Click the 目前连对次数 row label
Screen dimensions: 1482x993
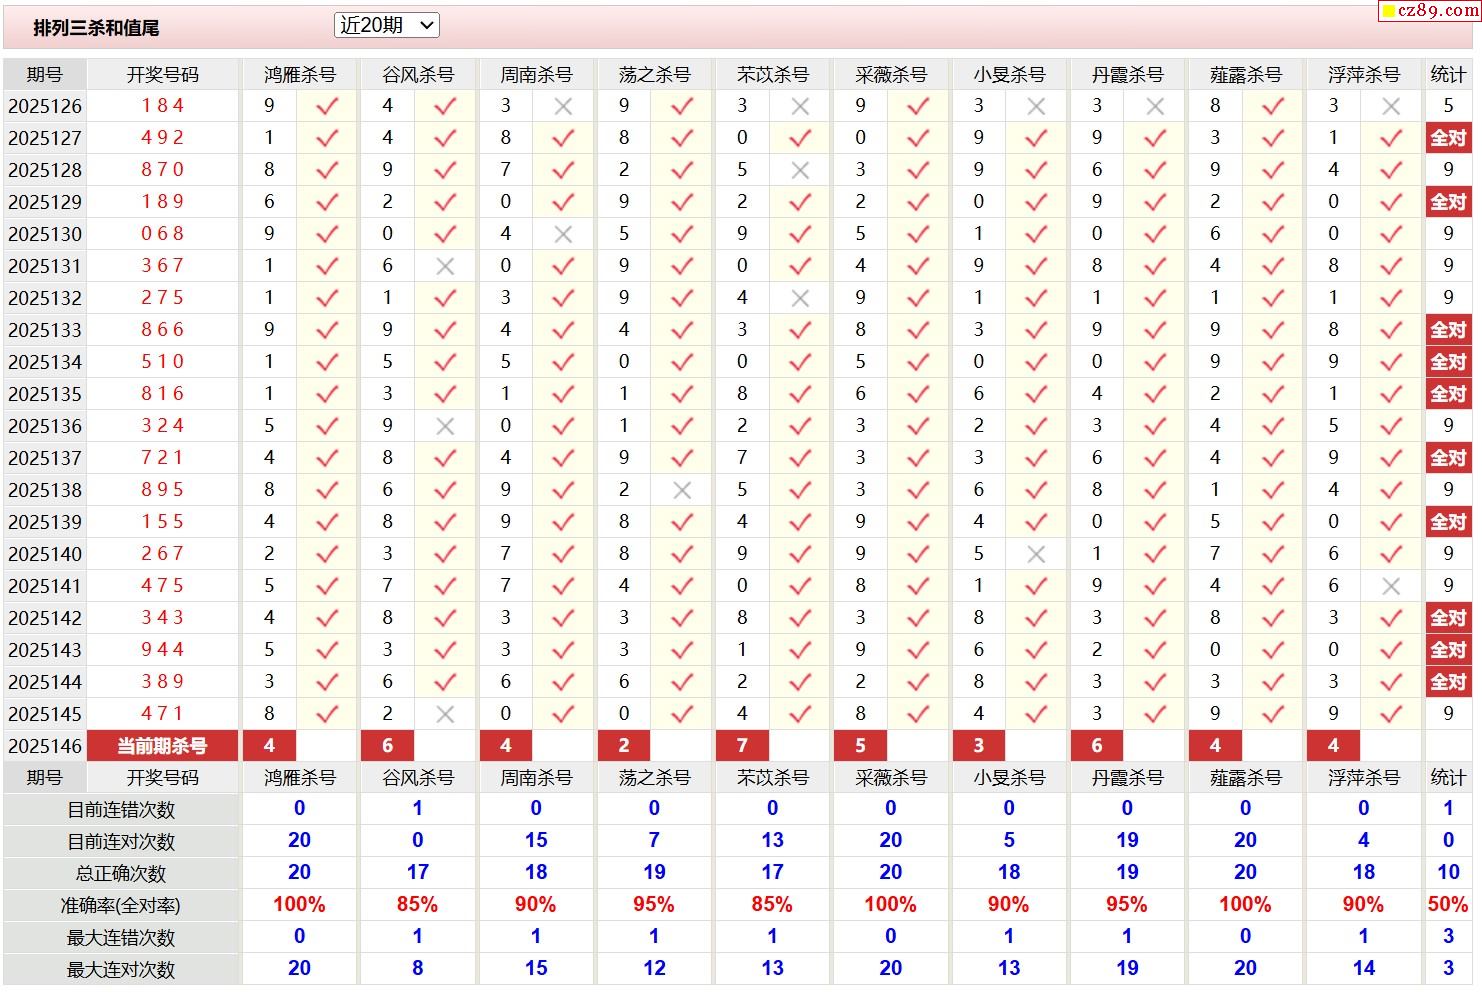pyautogui.click(x=121, y=842)
